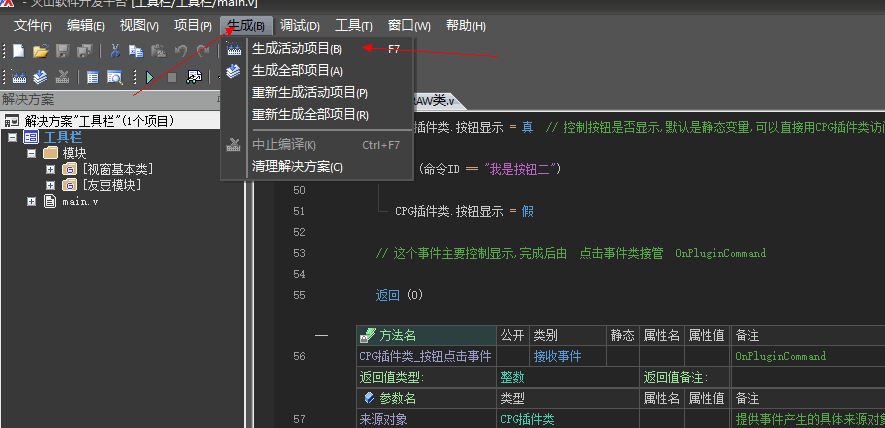Expand the [视窗基本类] module node

(50, 169)
